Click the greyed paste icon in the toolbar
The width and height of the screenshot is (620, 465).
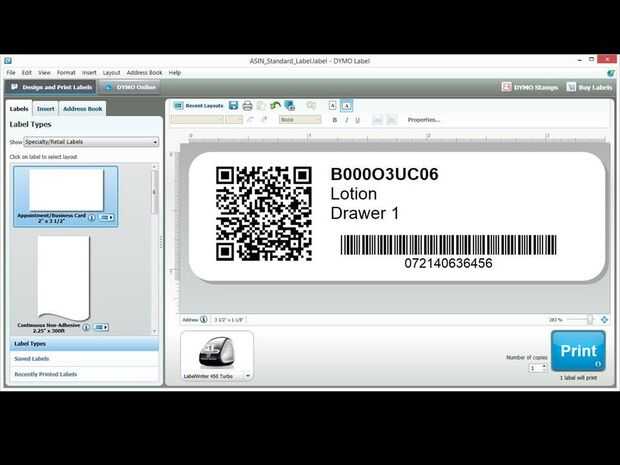pyautogui.click(x=261, y=106)
